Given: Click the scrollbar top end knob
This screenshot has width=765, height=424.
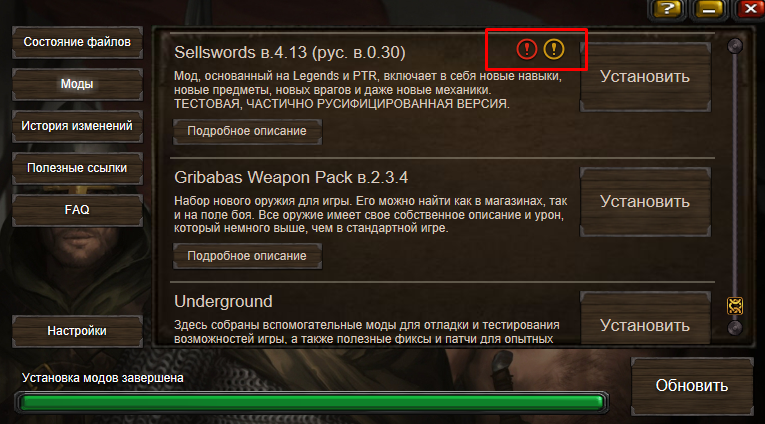Looking at the screenshot, I should pos(735,46).
